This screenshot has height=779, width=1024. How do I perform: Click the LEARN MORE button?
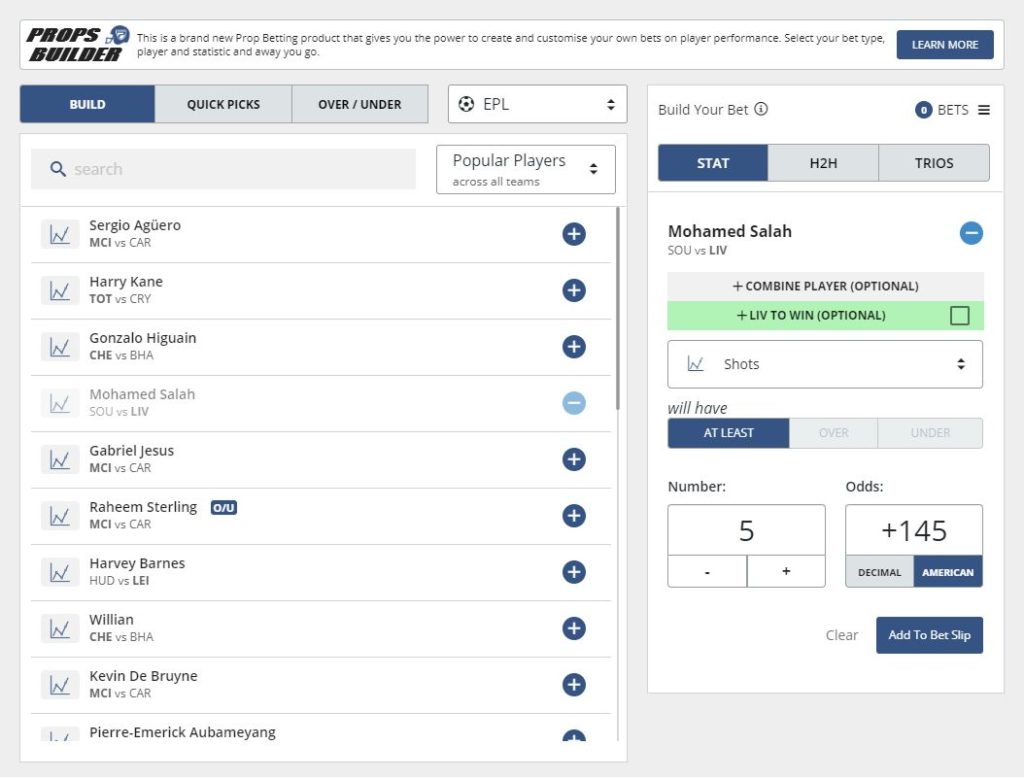(944, 44)
